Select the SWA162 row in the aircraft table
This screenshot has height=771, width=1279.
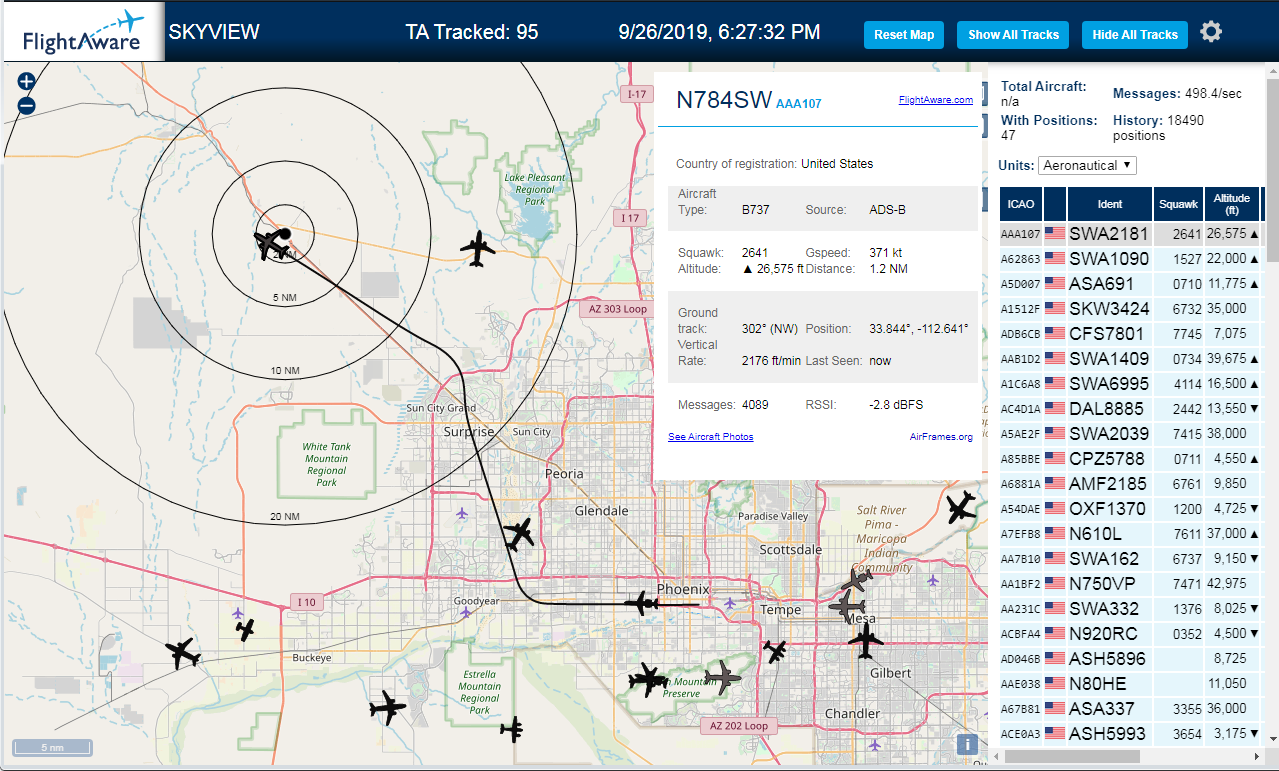pos(1130,559)
